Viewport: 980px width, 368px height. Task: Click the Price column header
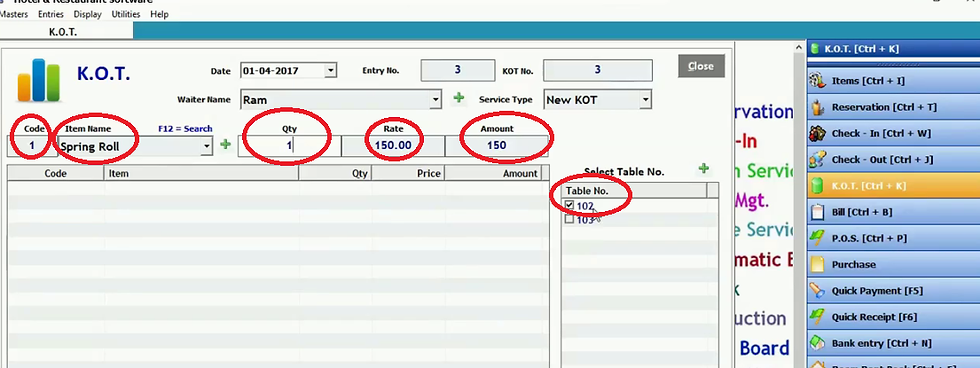(408, 173)
